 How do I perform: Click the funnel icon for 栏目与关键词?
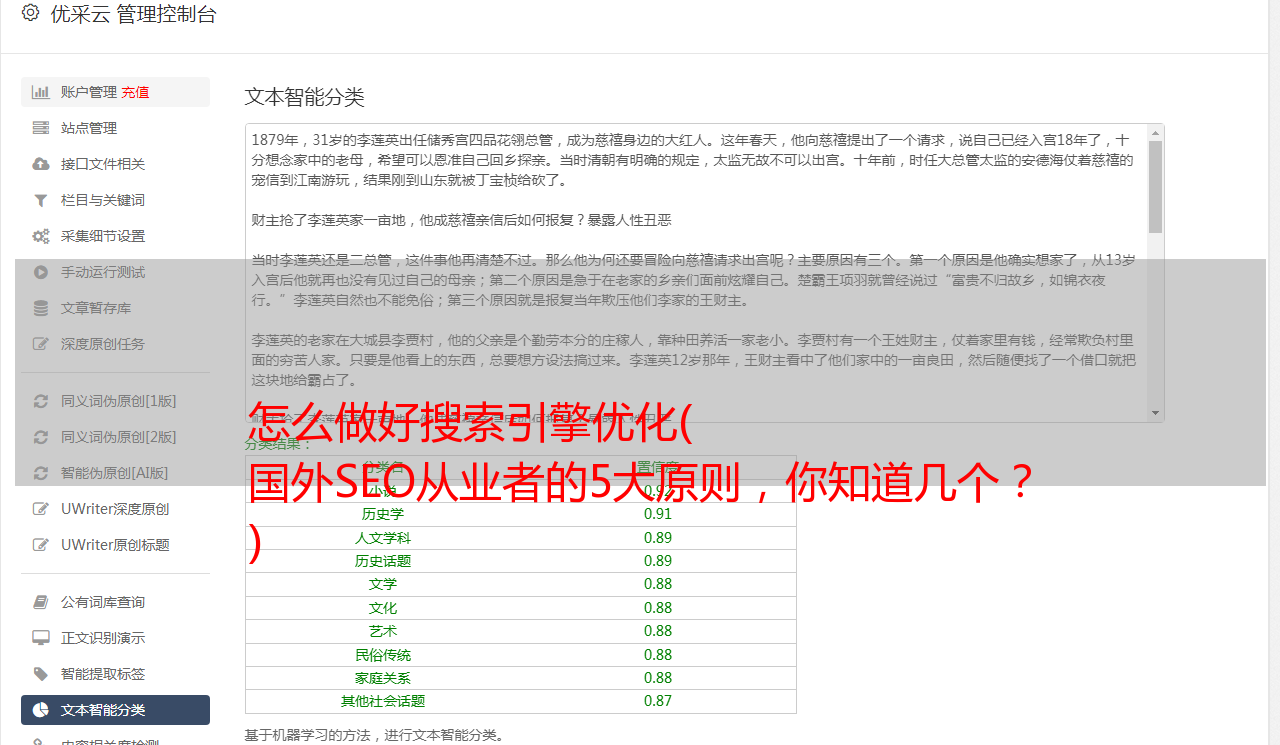point(41,200)
